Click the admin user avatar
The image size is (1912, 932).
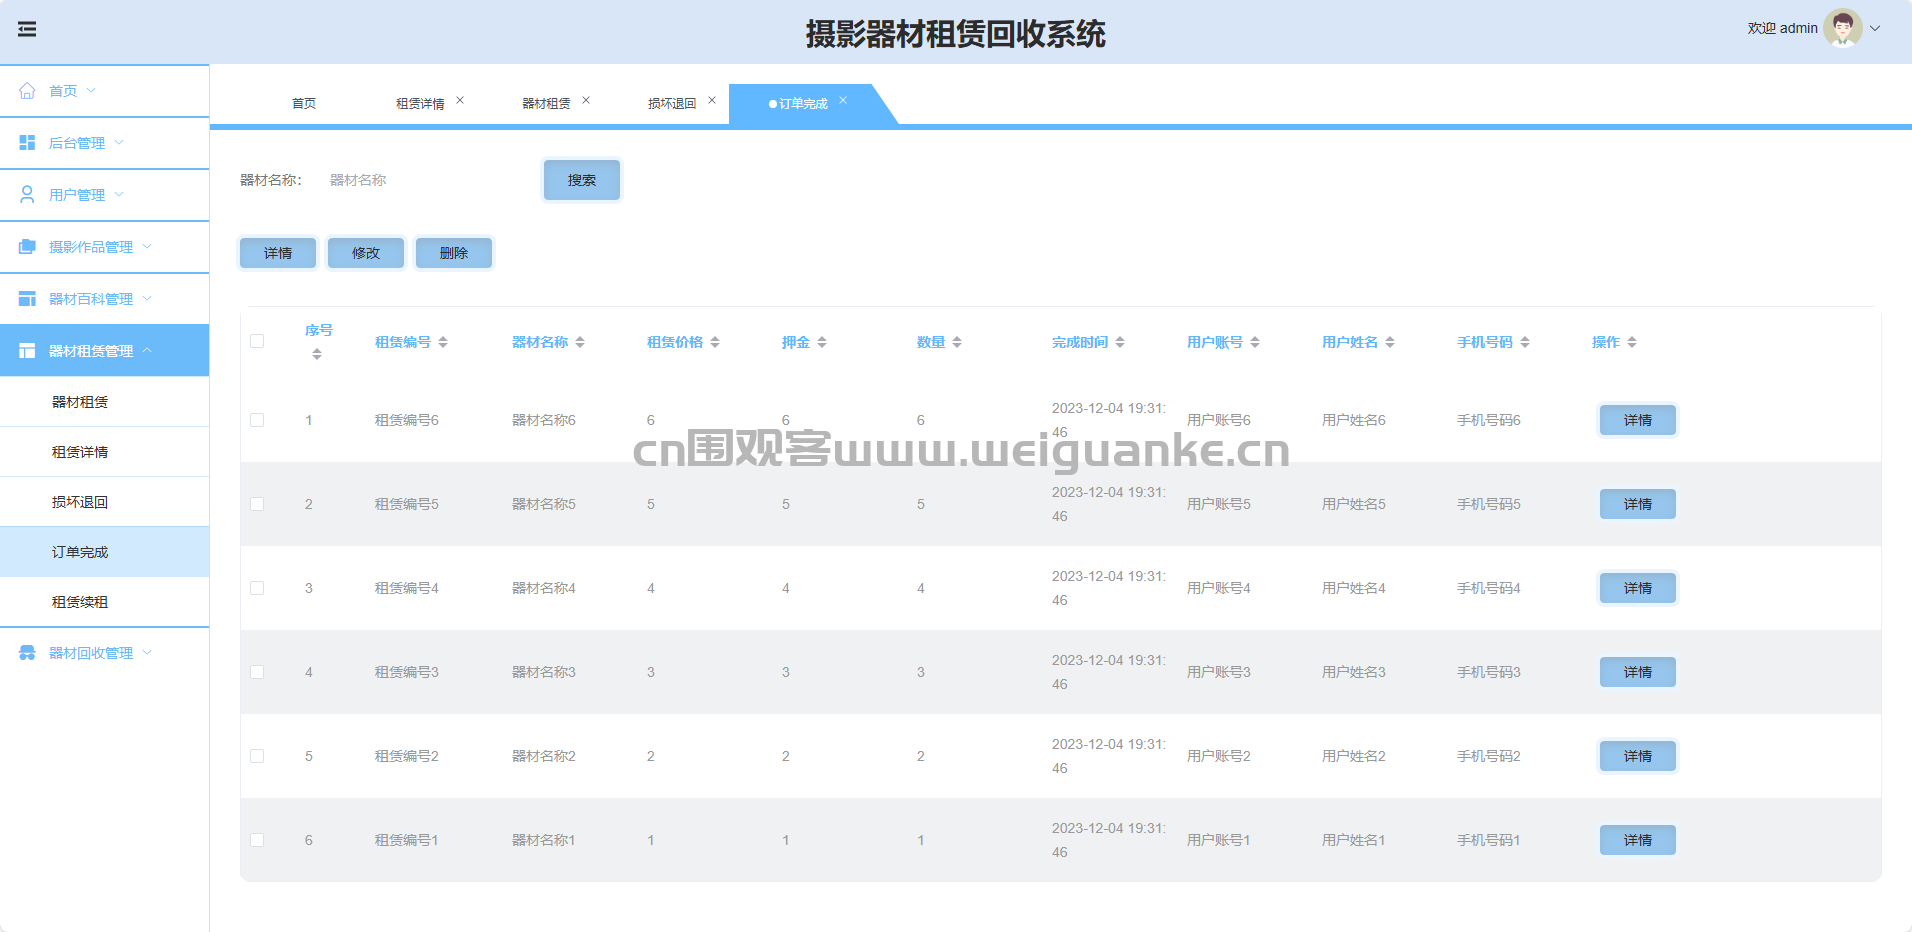pos(1841,28)
